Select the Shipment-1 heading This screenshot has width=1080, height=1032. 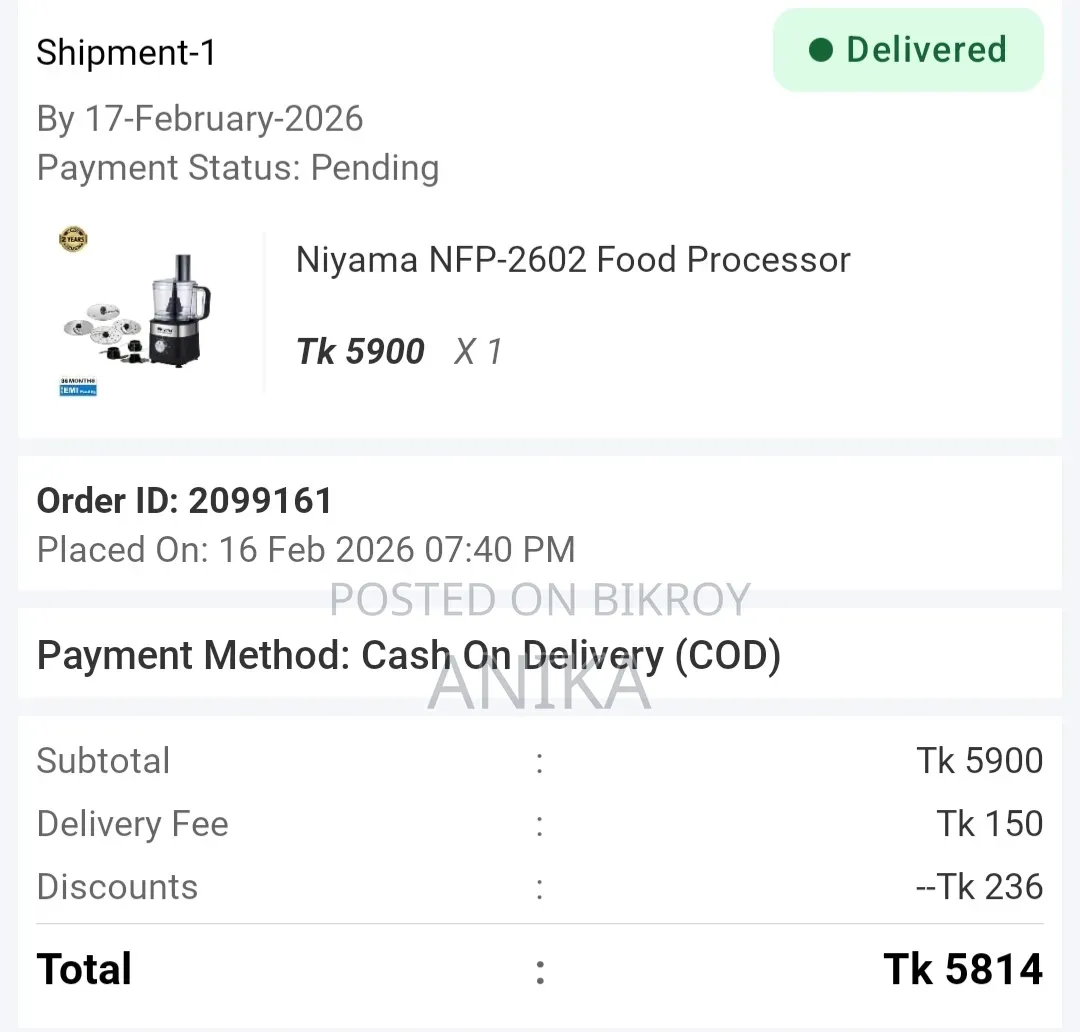pyautogui.click(x=126, y=53)
